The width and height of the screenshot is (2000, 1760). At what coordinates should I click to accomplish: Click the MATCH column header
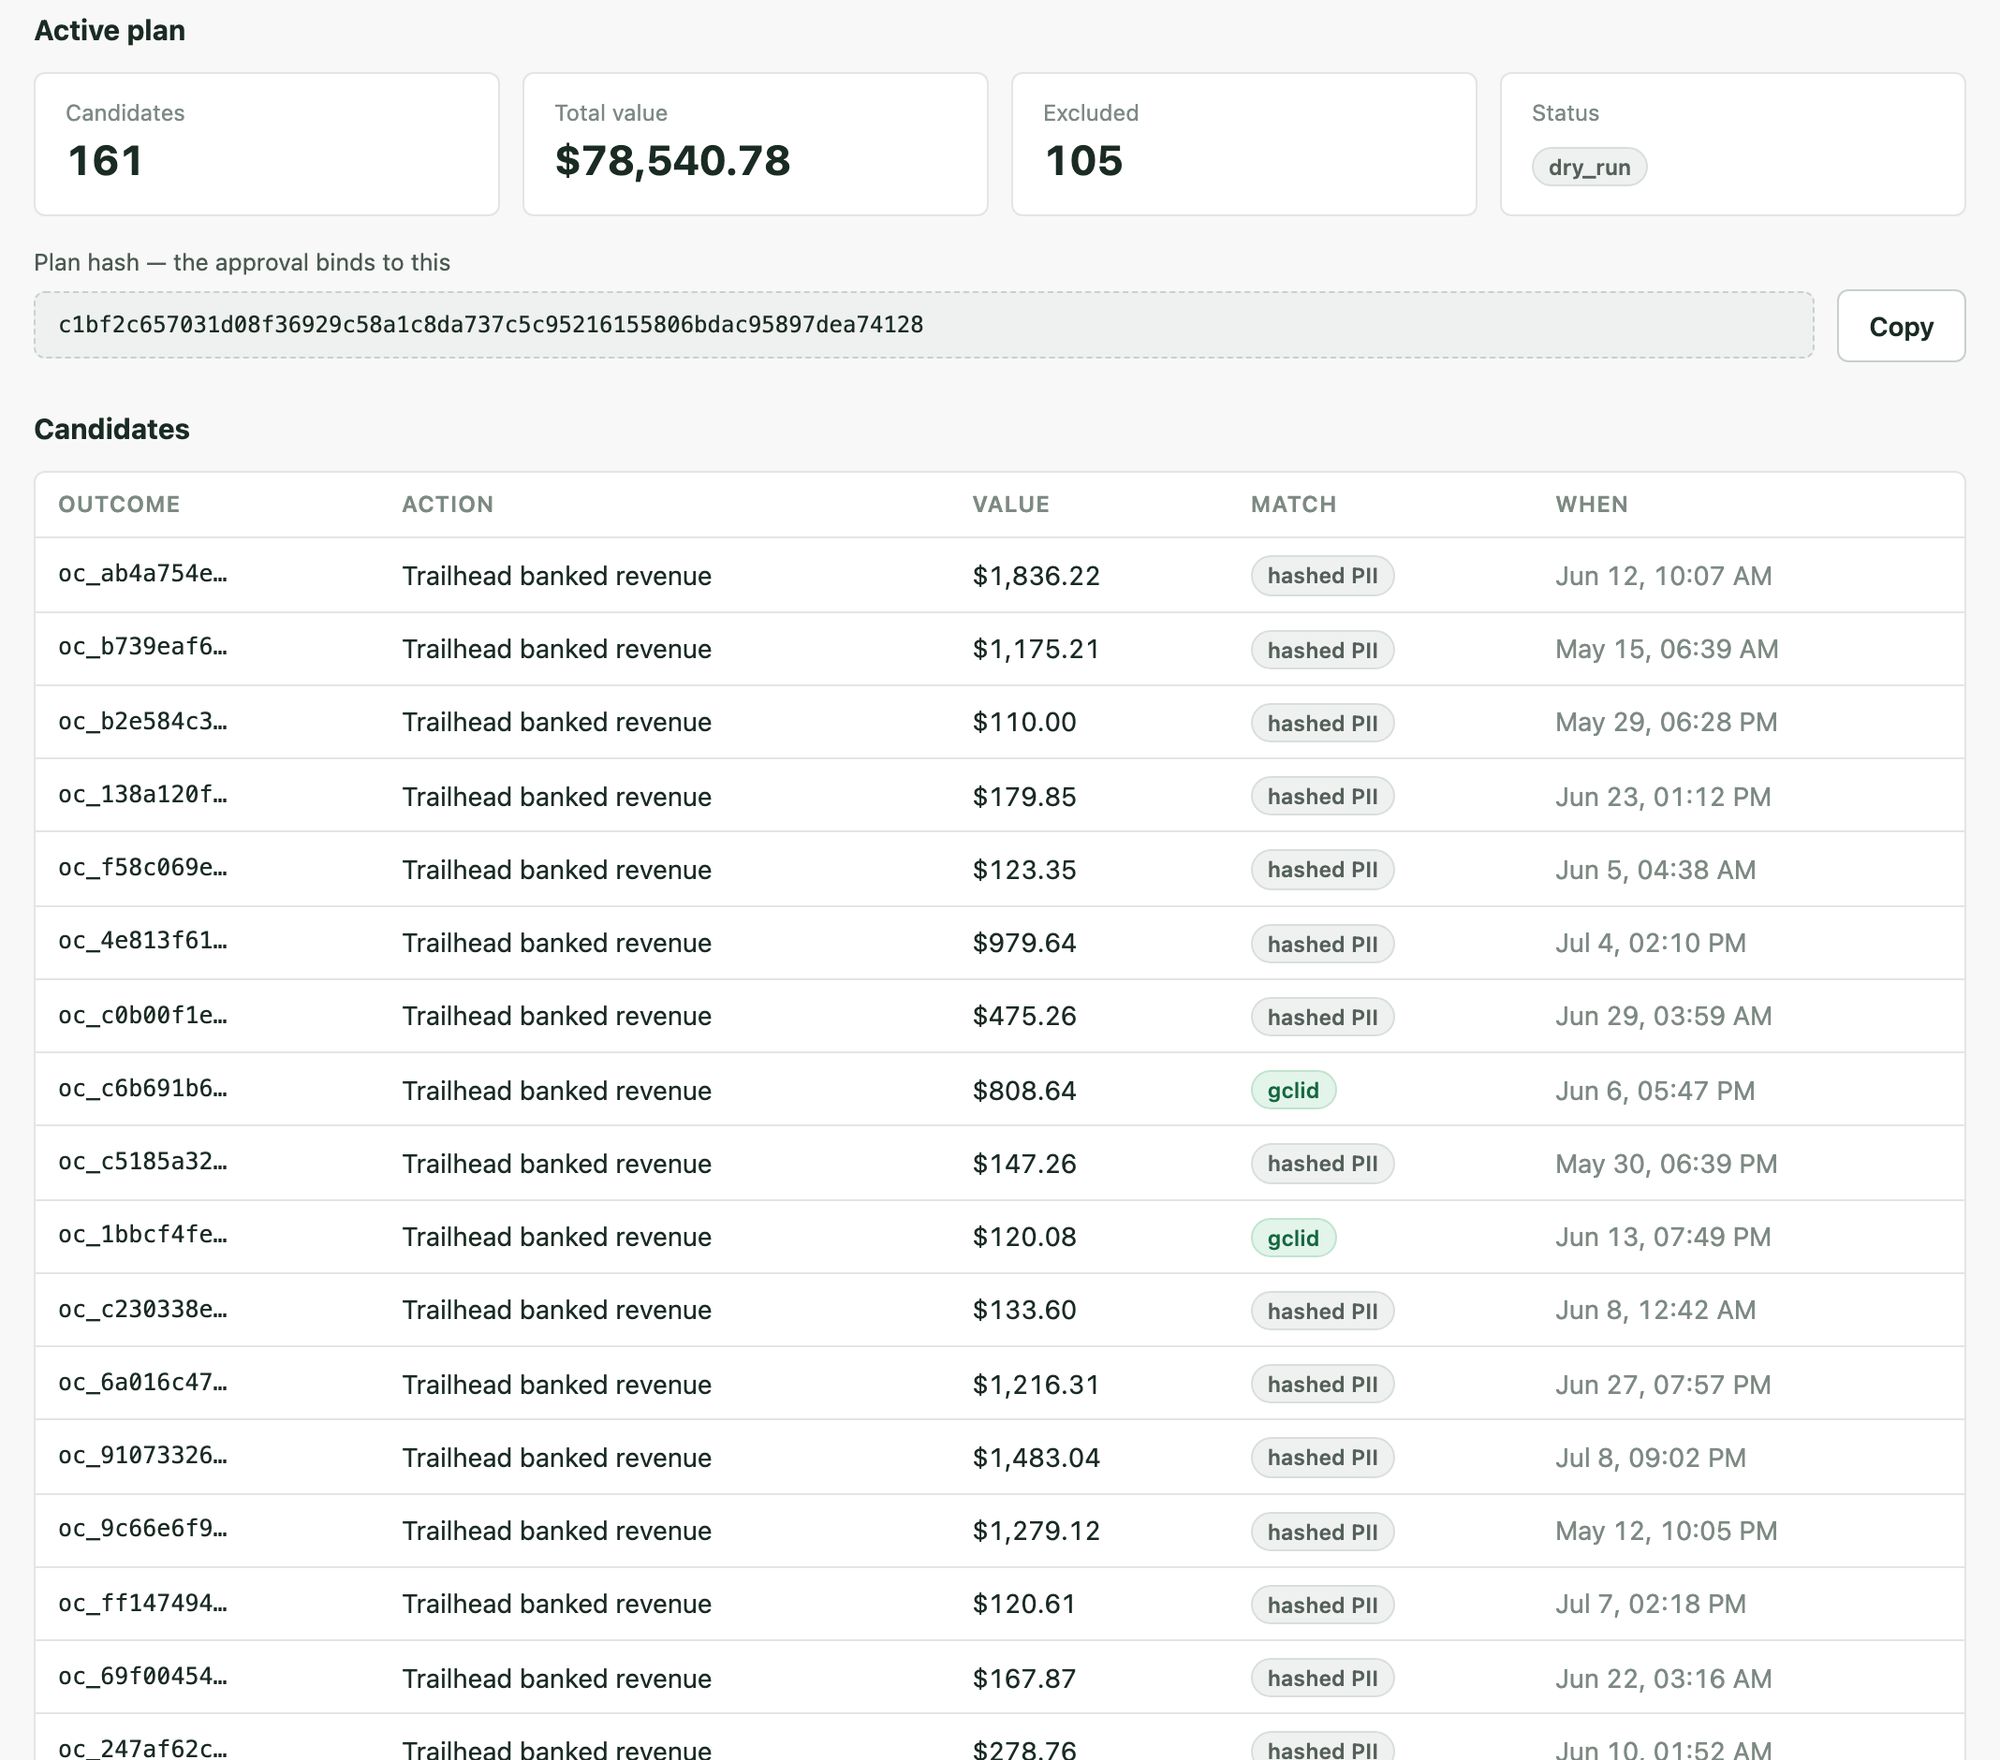pos(1293,504)
